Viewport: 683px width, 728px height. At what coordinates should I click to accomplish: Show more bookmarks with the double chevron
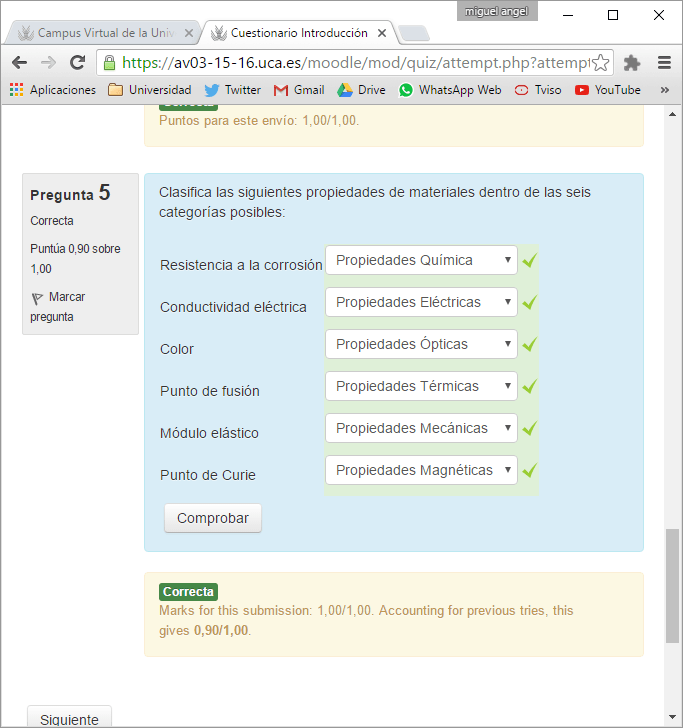[664, 90]
